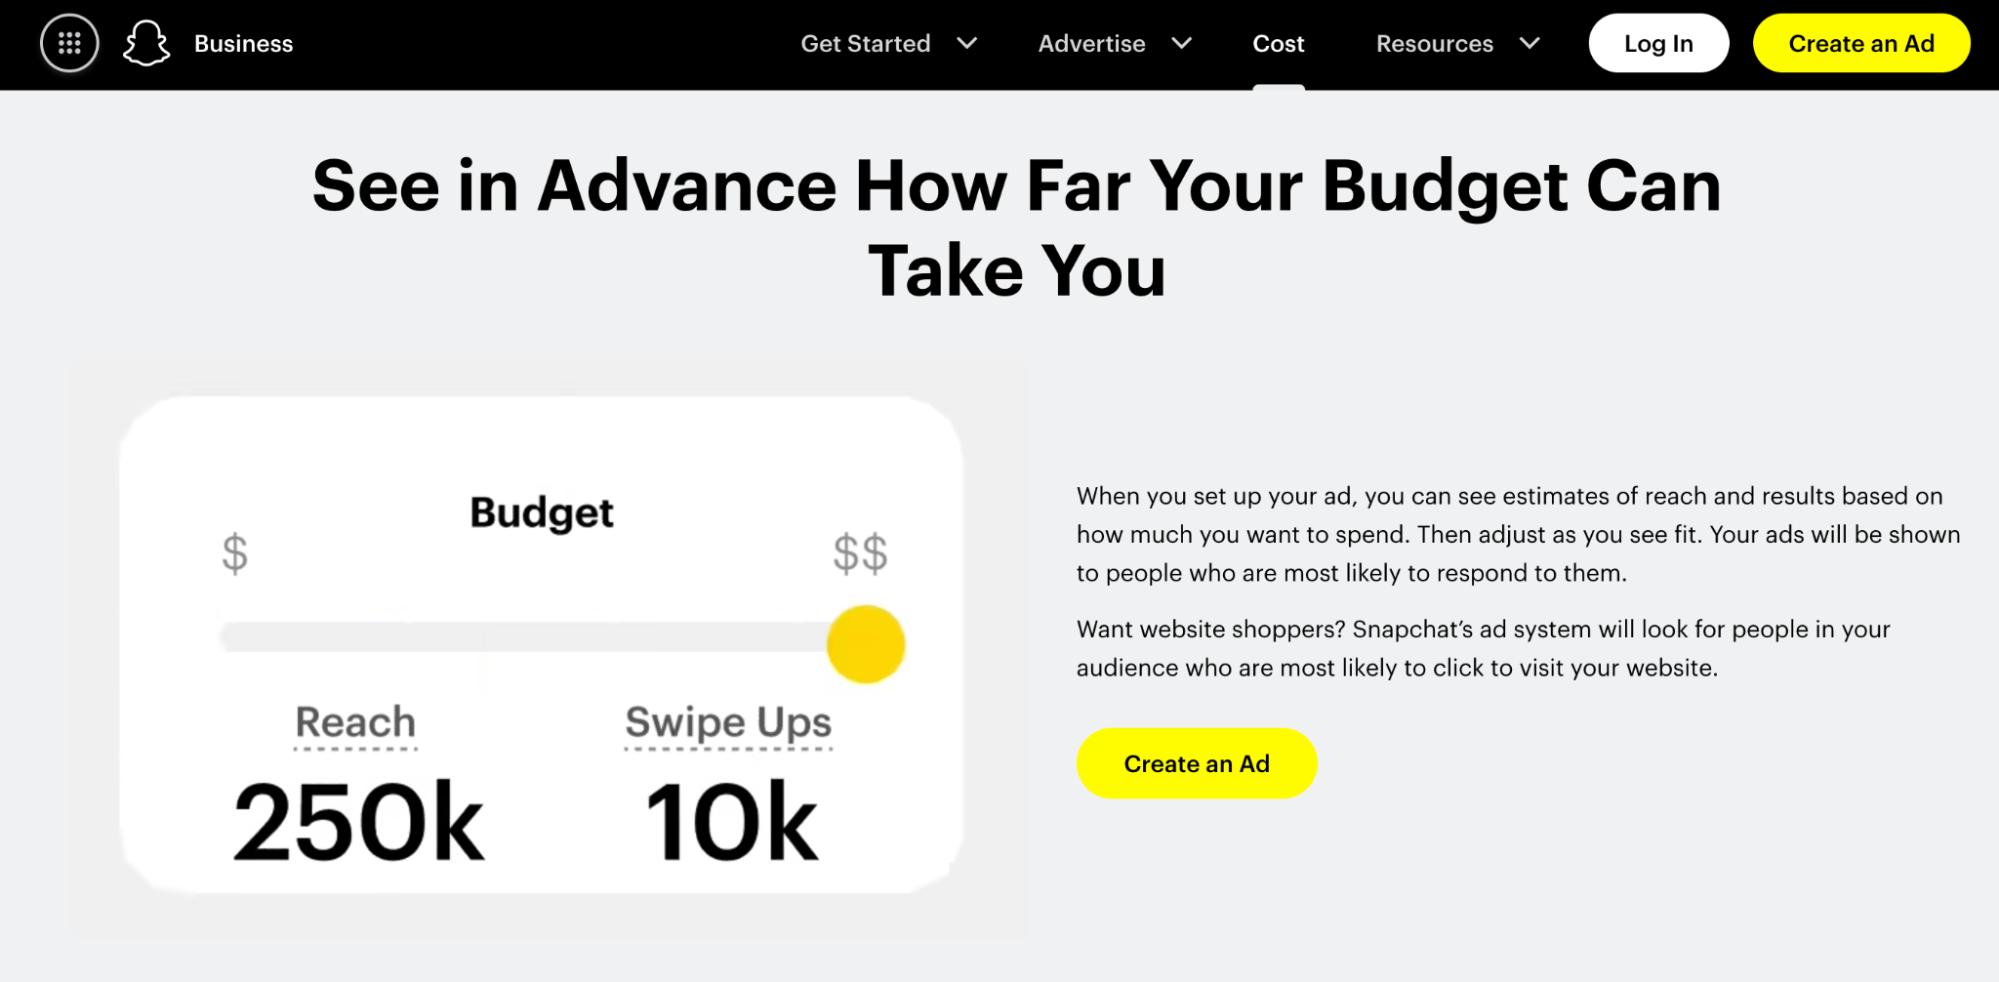Viewport: 1999px width, 982px height.
Task: Click the Budget card heading
Action: (541, 513)
